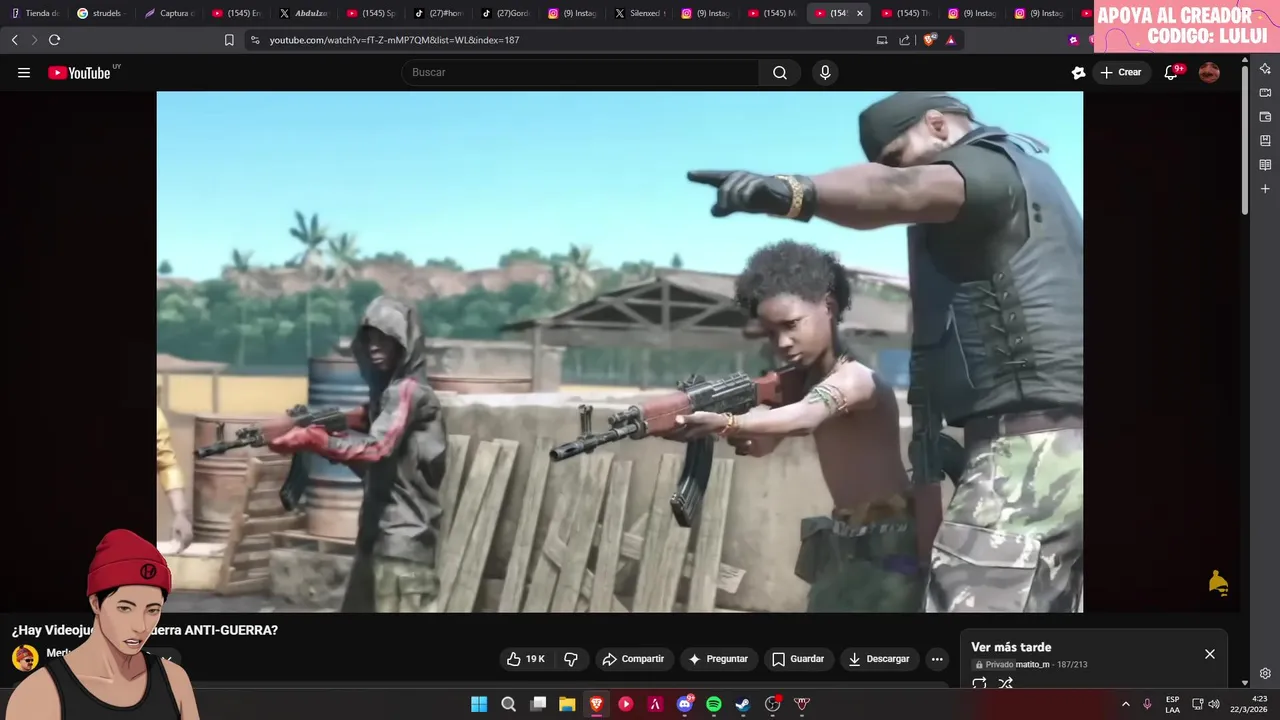This screenshot has height=720, width=1280.
Task: Click the media picture-in-picture toolbar icon
Action: pyautogui.click(x=882, y=40)
